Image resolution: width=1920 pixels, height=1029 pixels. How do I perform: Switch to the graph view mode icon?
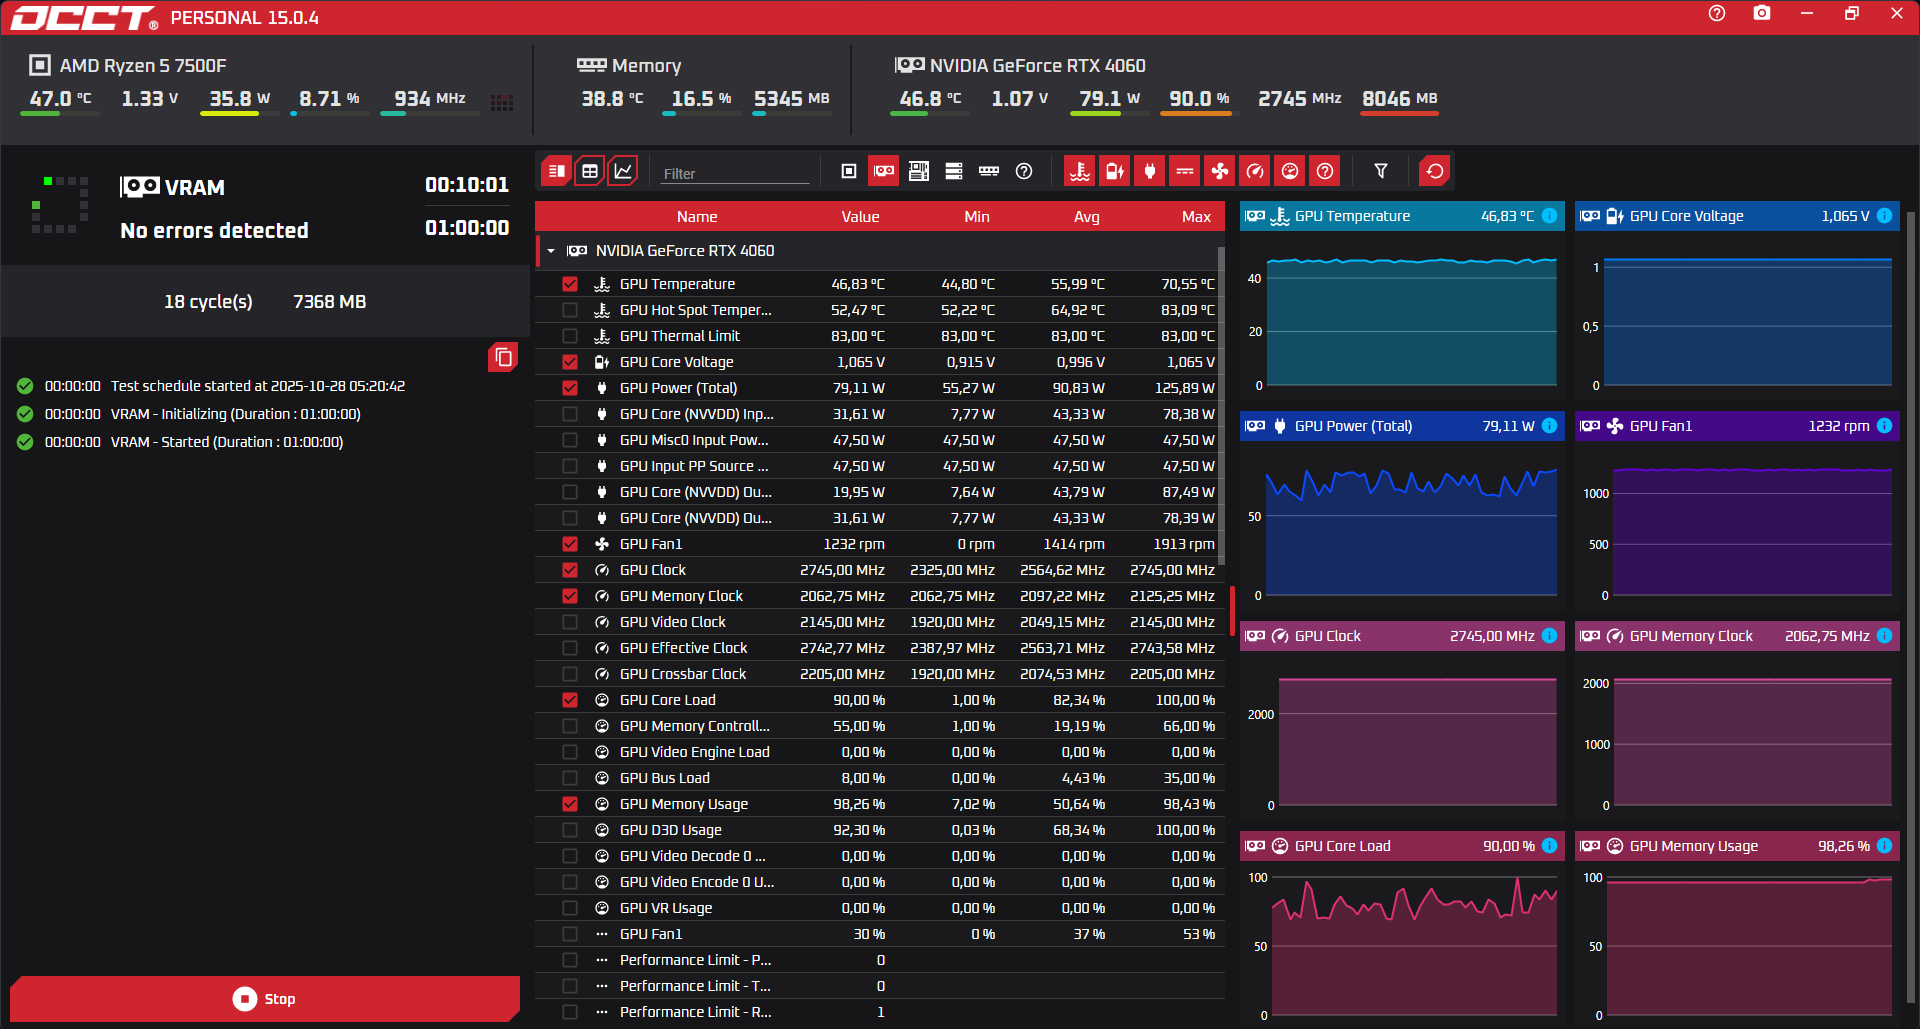622,171
